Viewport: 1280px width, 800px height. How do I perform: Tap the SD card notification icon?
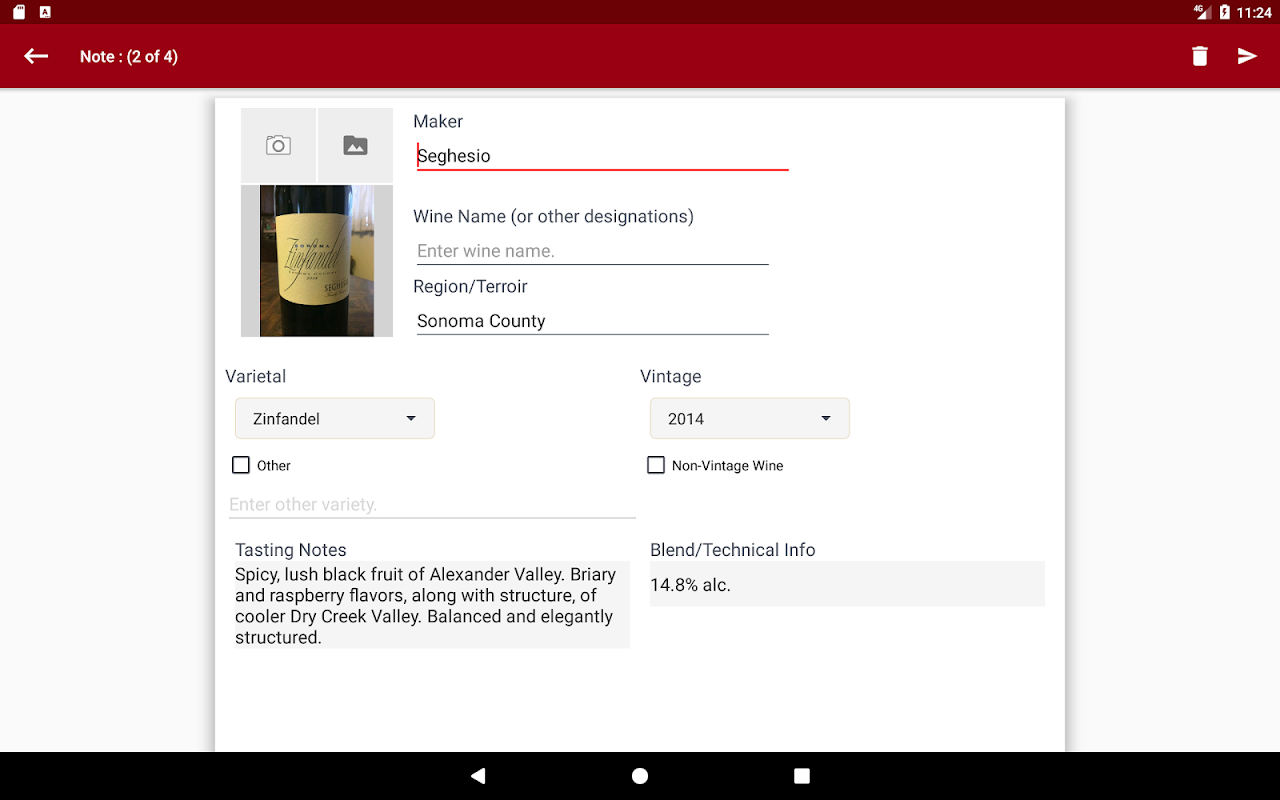pos(18,12)
